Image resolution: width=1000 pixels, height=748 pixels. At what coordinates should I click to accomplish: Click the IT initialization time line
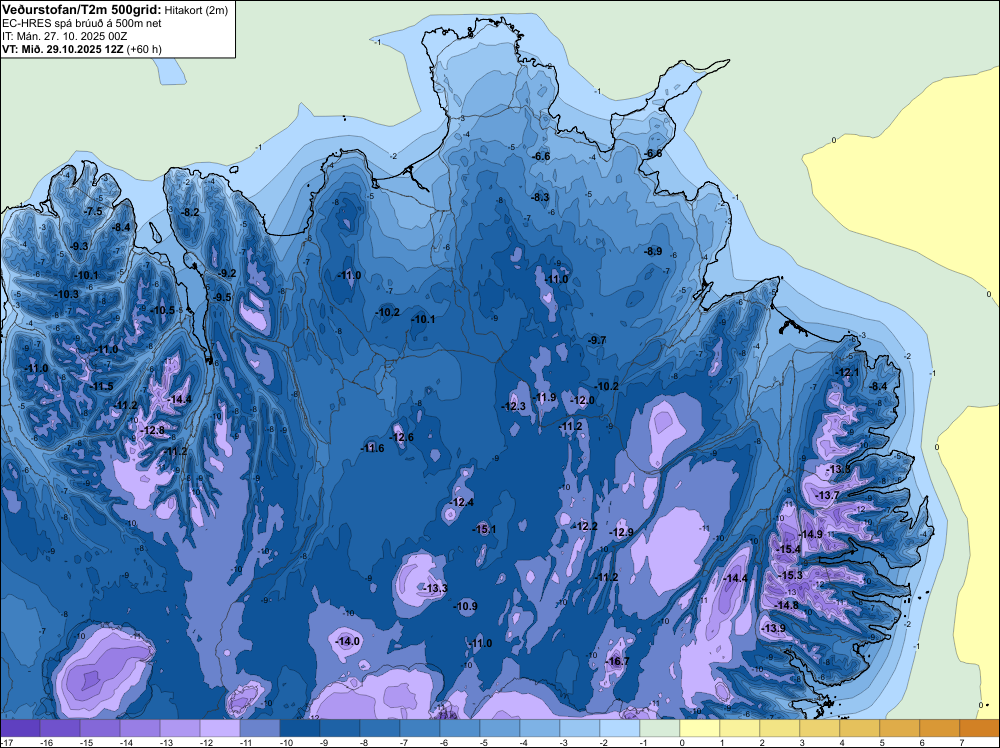[x=66, y=35]
